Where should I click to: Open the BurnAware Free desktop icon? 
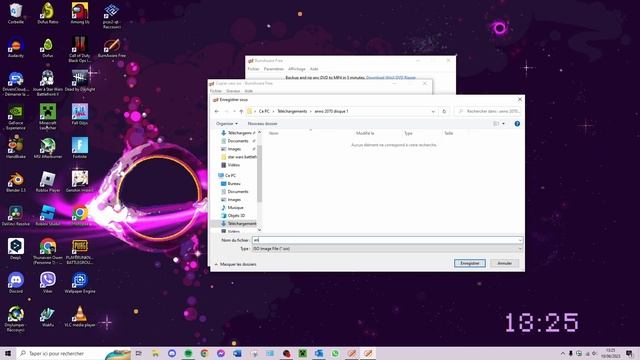(111, 47)
